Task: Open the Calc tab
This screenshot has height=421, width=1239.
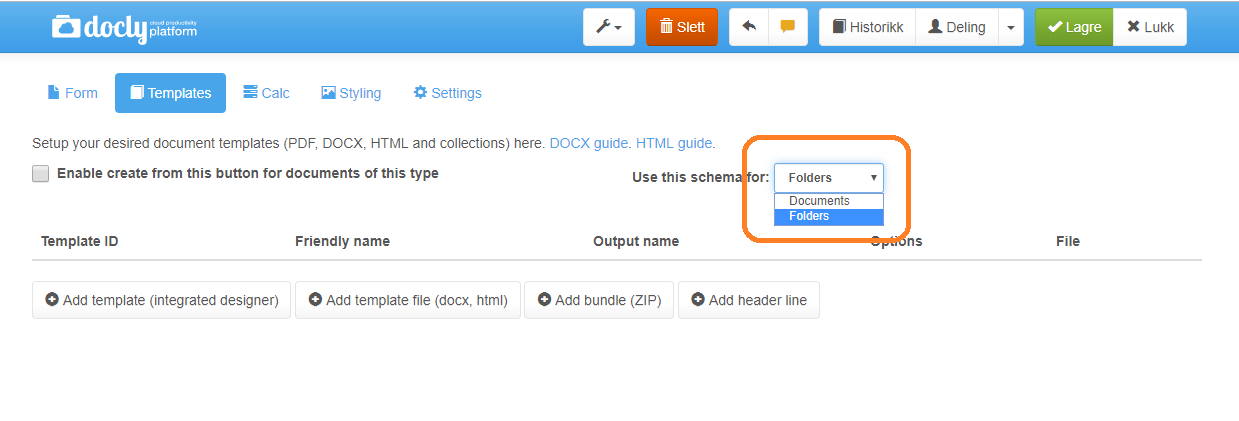Action: tap(266, 93)
